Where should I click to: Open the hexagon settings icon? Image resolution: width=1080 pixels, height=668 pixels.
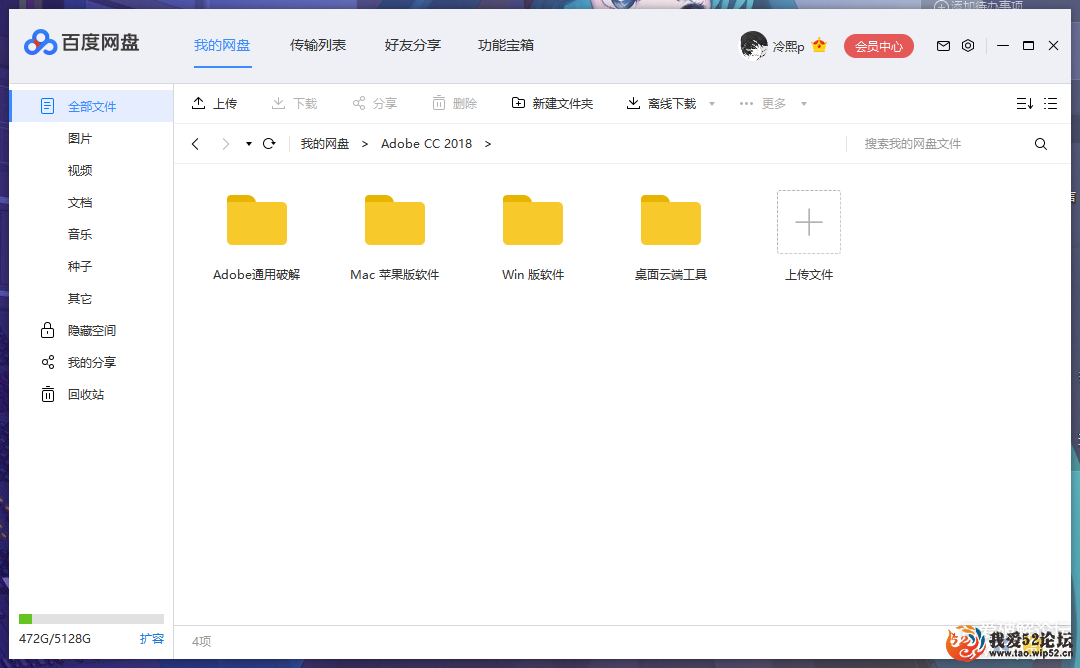pyautogui.click(x=968, y=45)
